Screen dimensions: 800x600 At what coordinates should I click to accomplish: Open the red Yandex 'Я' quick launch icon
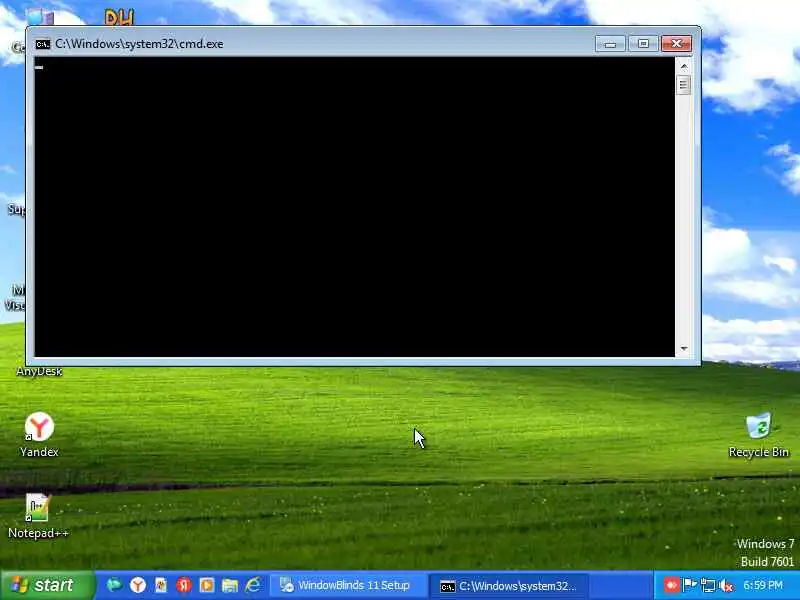point(184,585)
